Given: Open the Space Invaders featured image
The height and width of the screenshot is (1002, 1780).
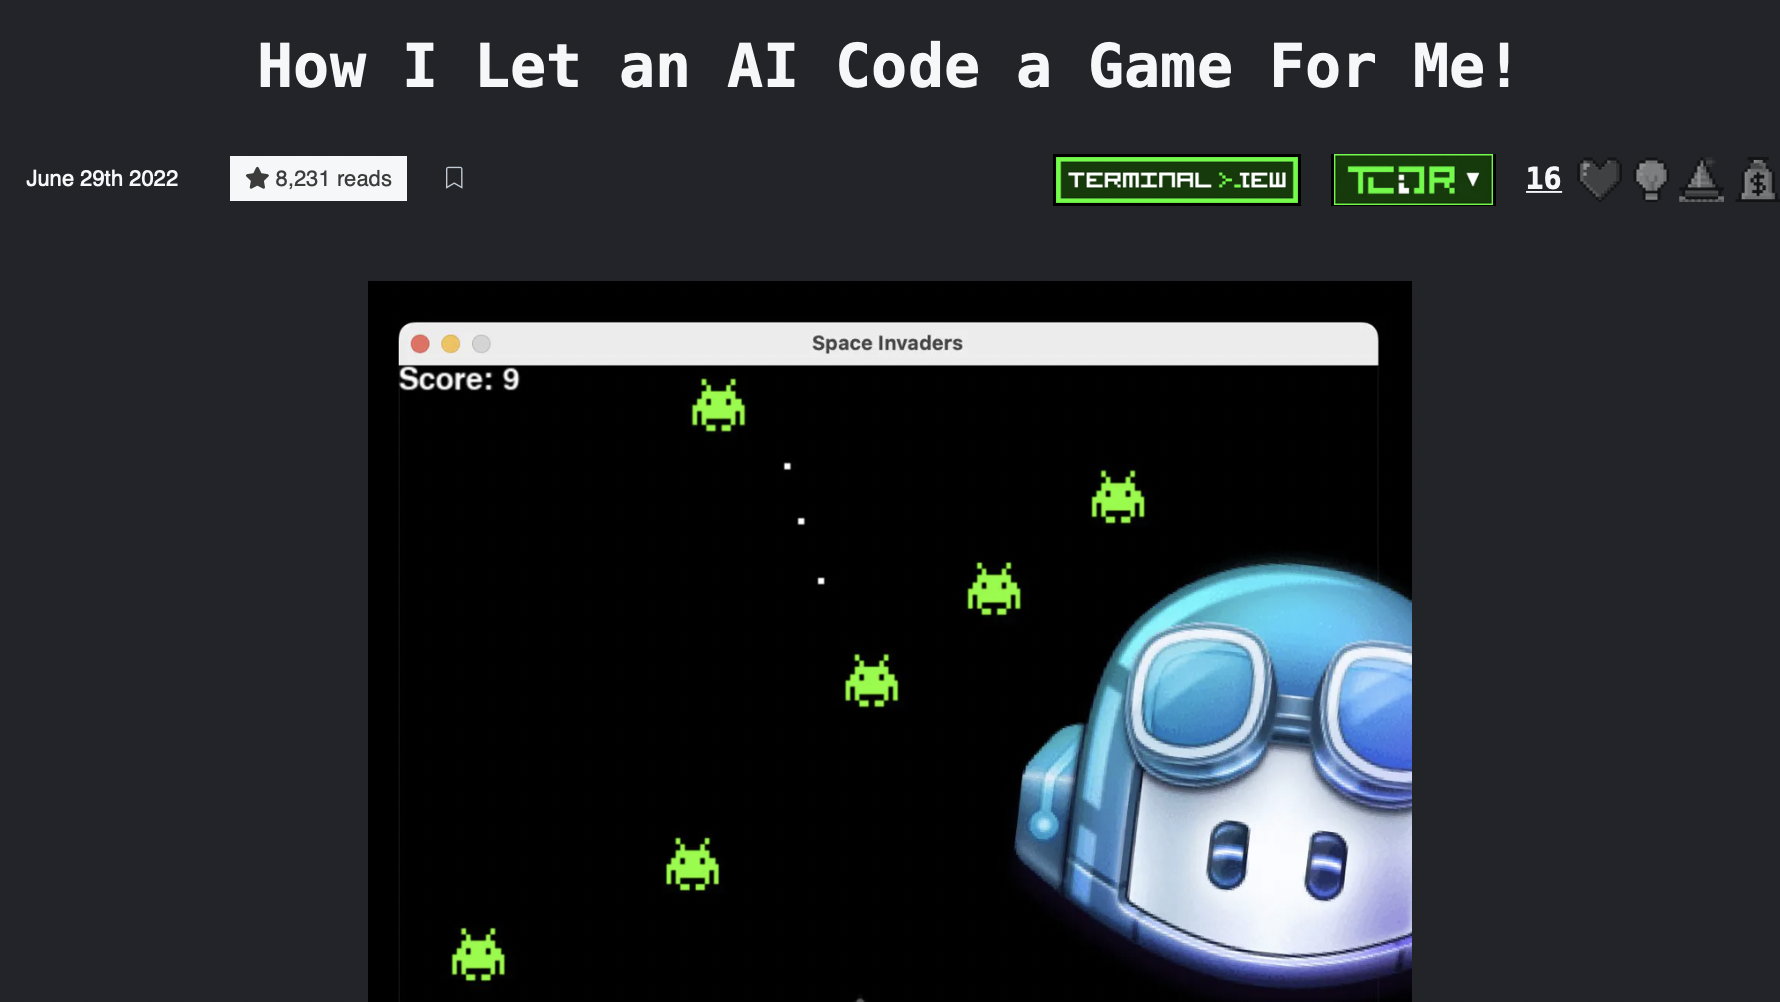Looking at the screenshot, I should pyautogui.click(x=890, y=641).
